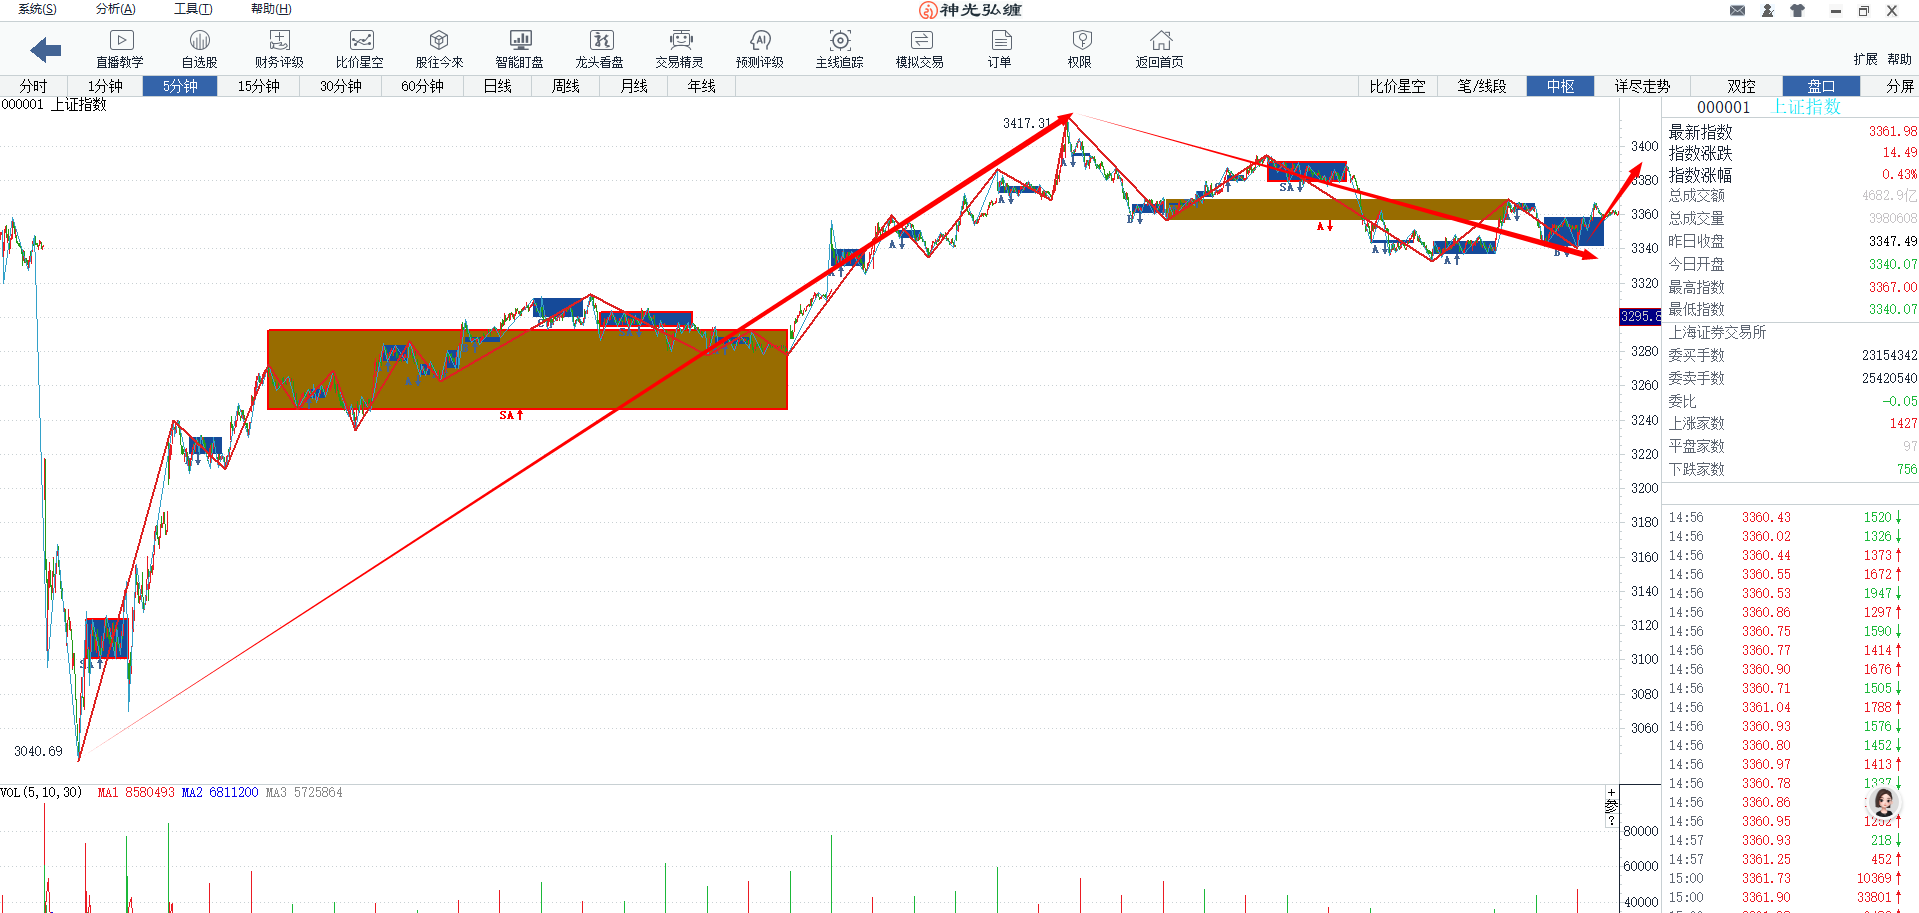Open the 工具(T) menu
The image size is (1919, 913).
(193, 9)
